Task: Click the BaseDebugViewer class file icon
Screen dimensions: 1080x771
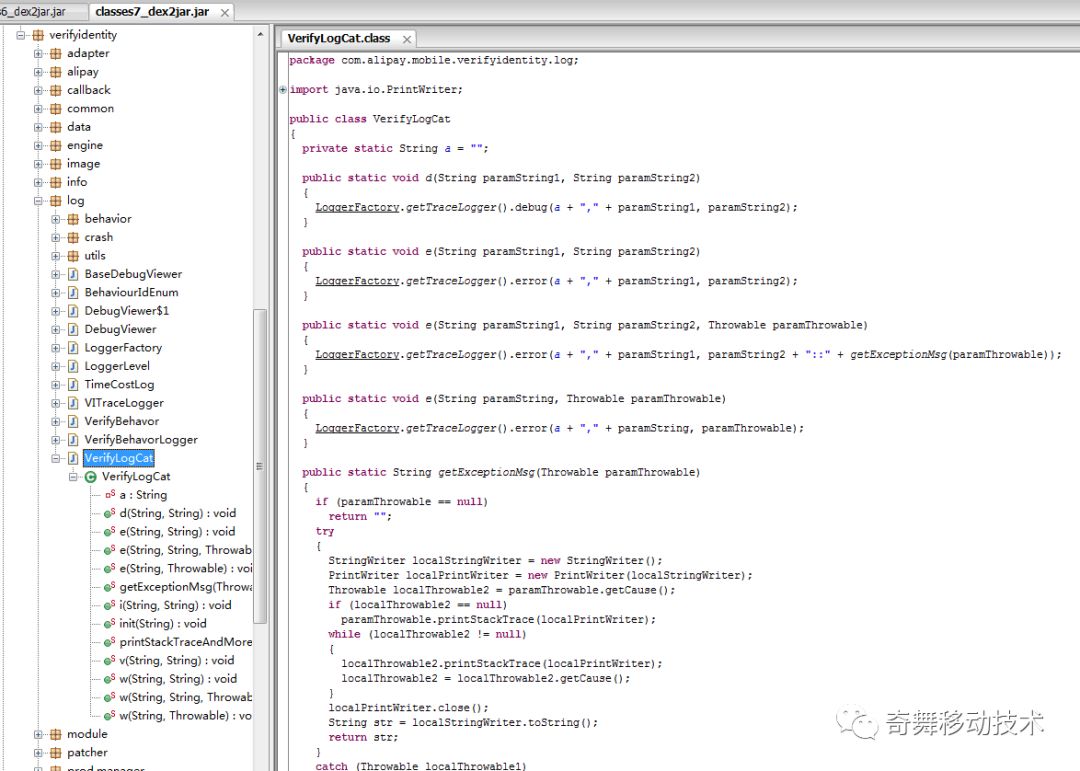Action: 73,274
